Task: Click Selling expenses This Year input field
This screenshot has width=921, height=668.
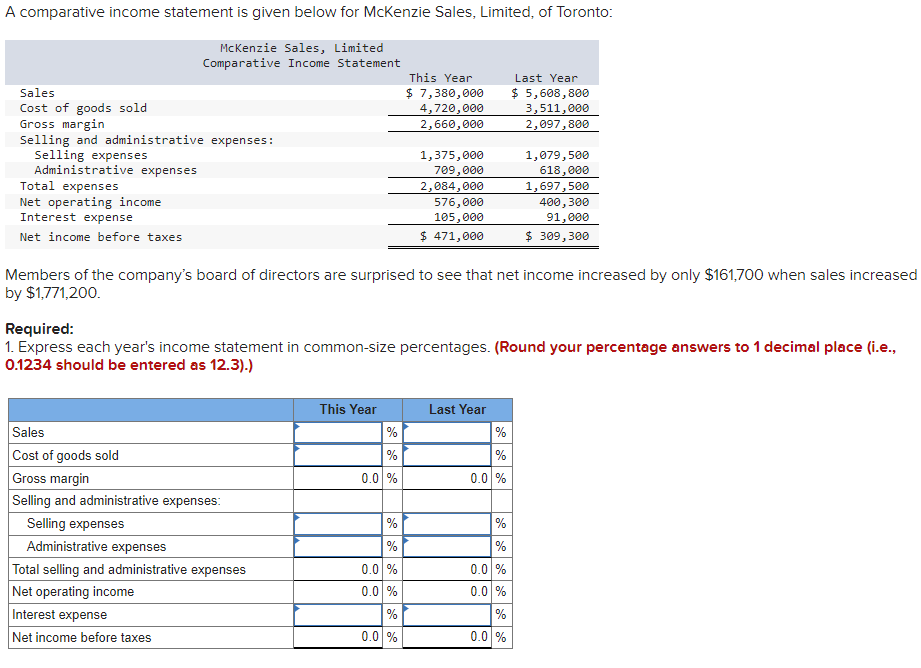Action: coord(338,523)
